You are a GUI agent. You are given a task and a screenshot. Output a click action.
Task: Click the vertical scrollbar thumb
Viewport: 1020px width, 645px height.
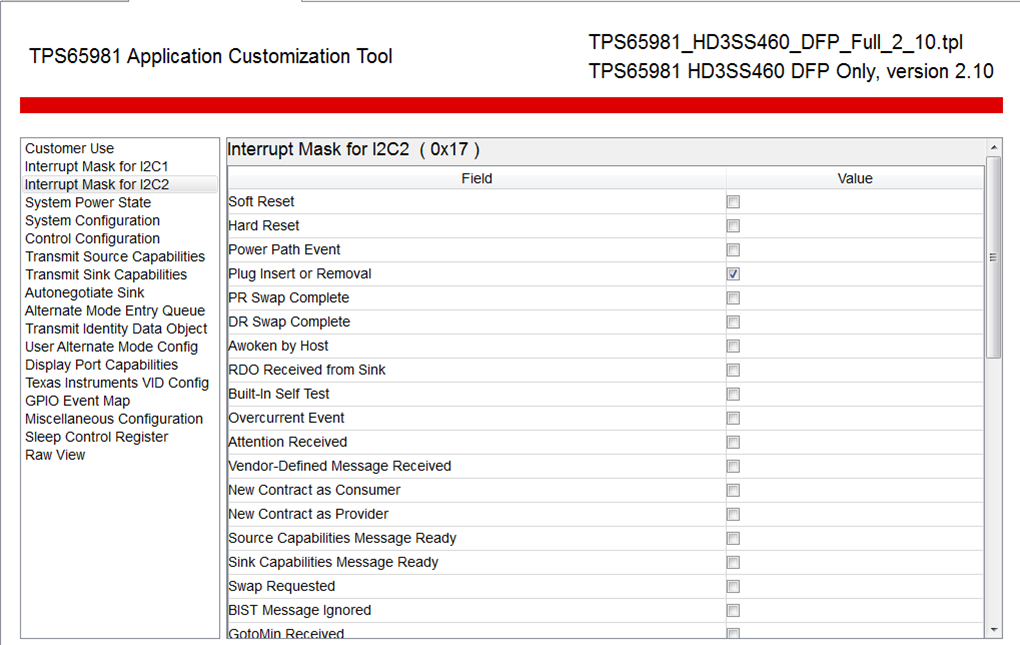tap(993, 257)
